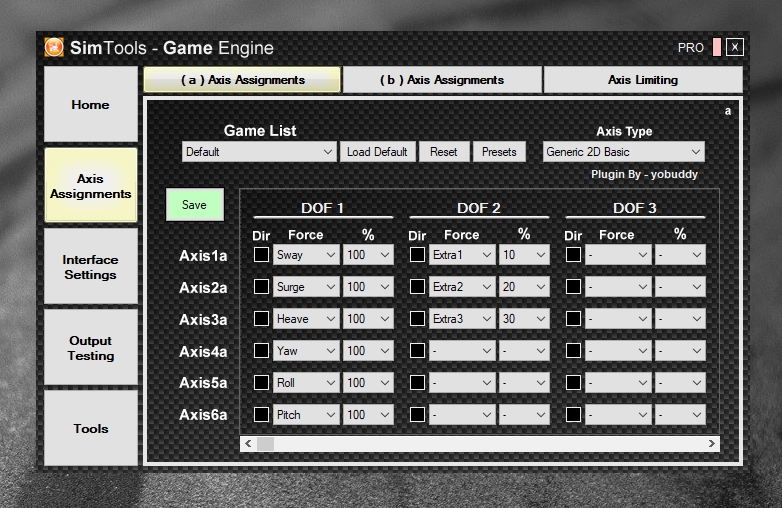This screenshot has width=782, height=508.
Task: Click the pink indicator beside PRO
Action: [x=717, y=47]
